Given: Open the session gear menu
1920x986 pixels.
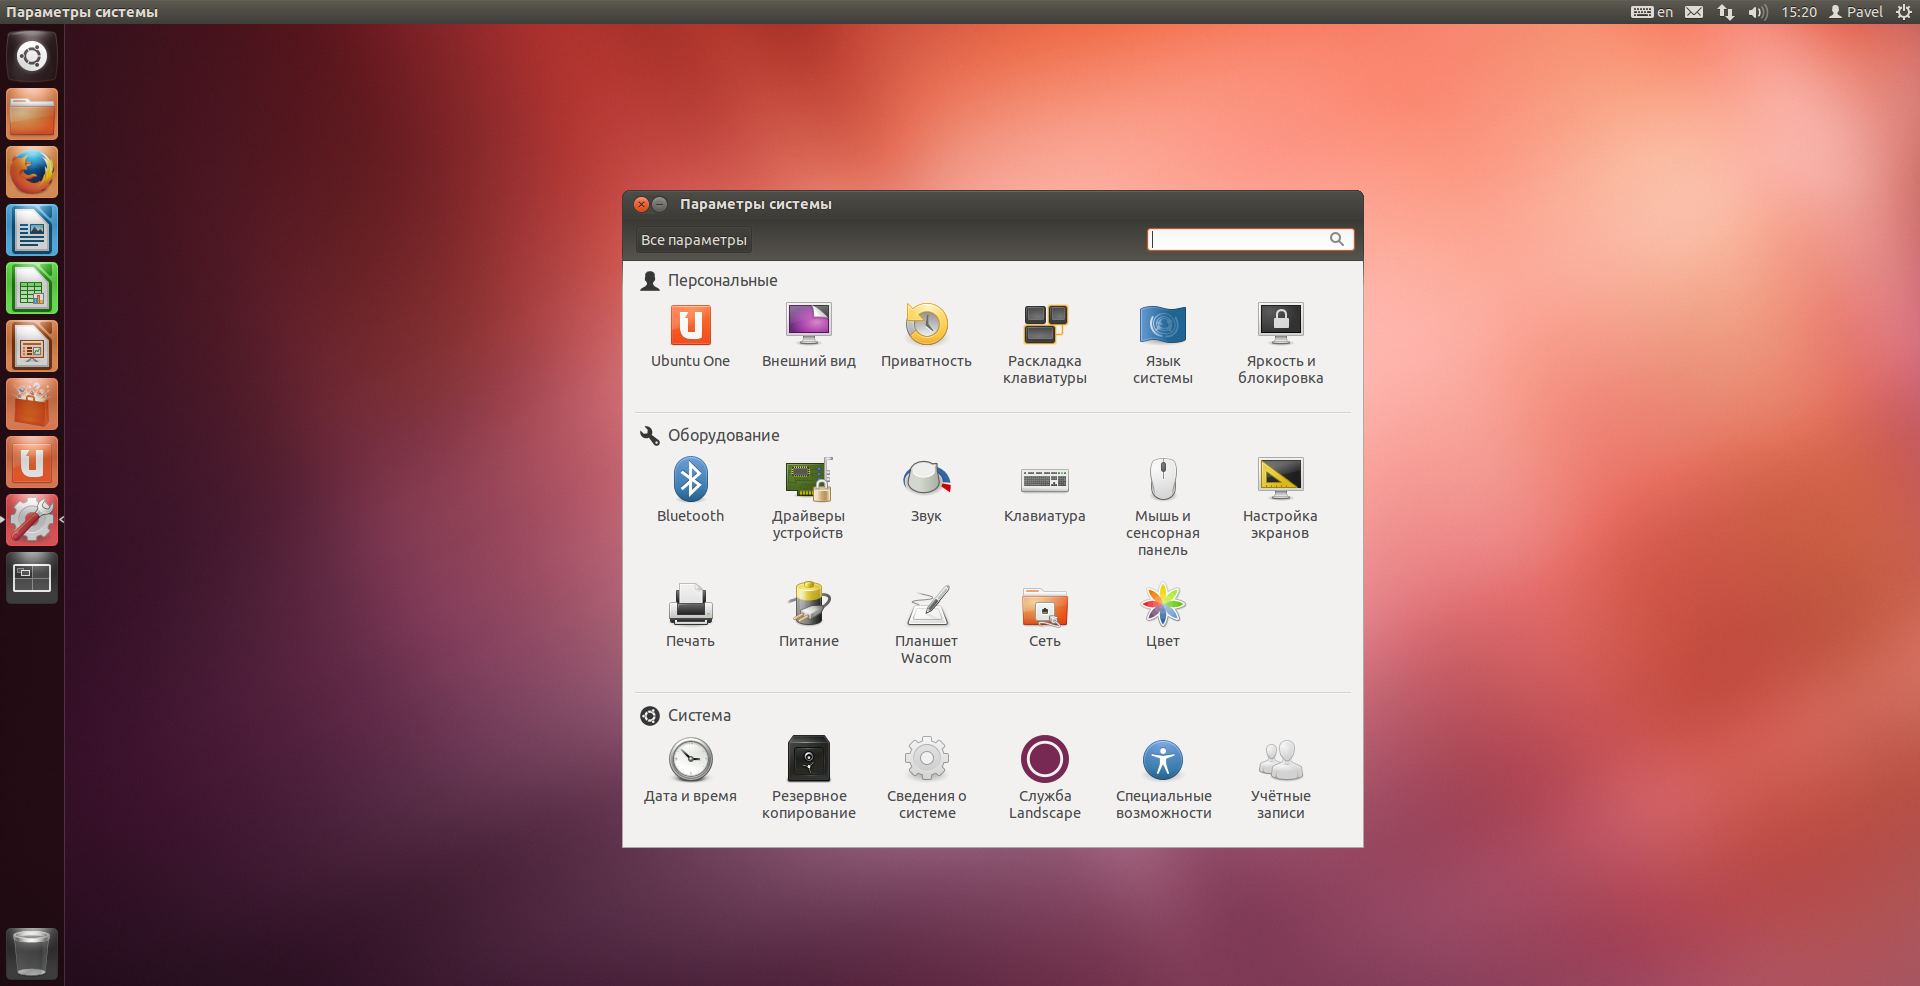Looking at the screenshot, I should pyautogui.click(x=1904, y=12).
